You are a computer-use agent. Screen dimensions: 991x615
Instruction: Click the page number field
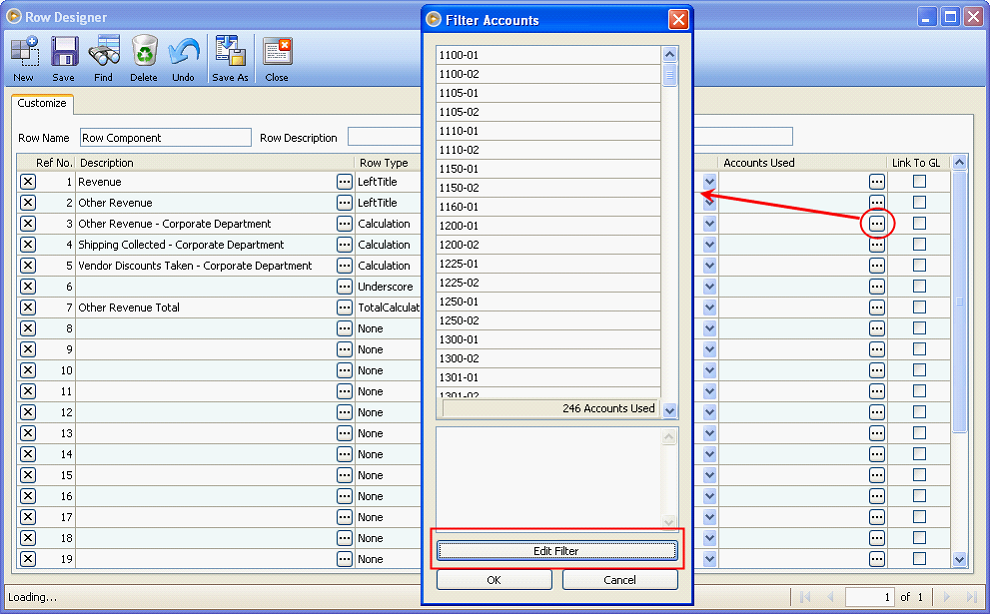click(870, 597)
